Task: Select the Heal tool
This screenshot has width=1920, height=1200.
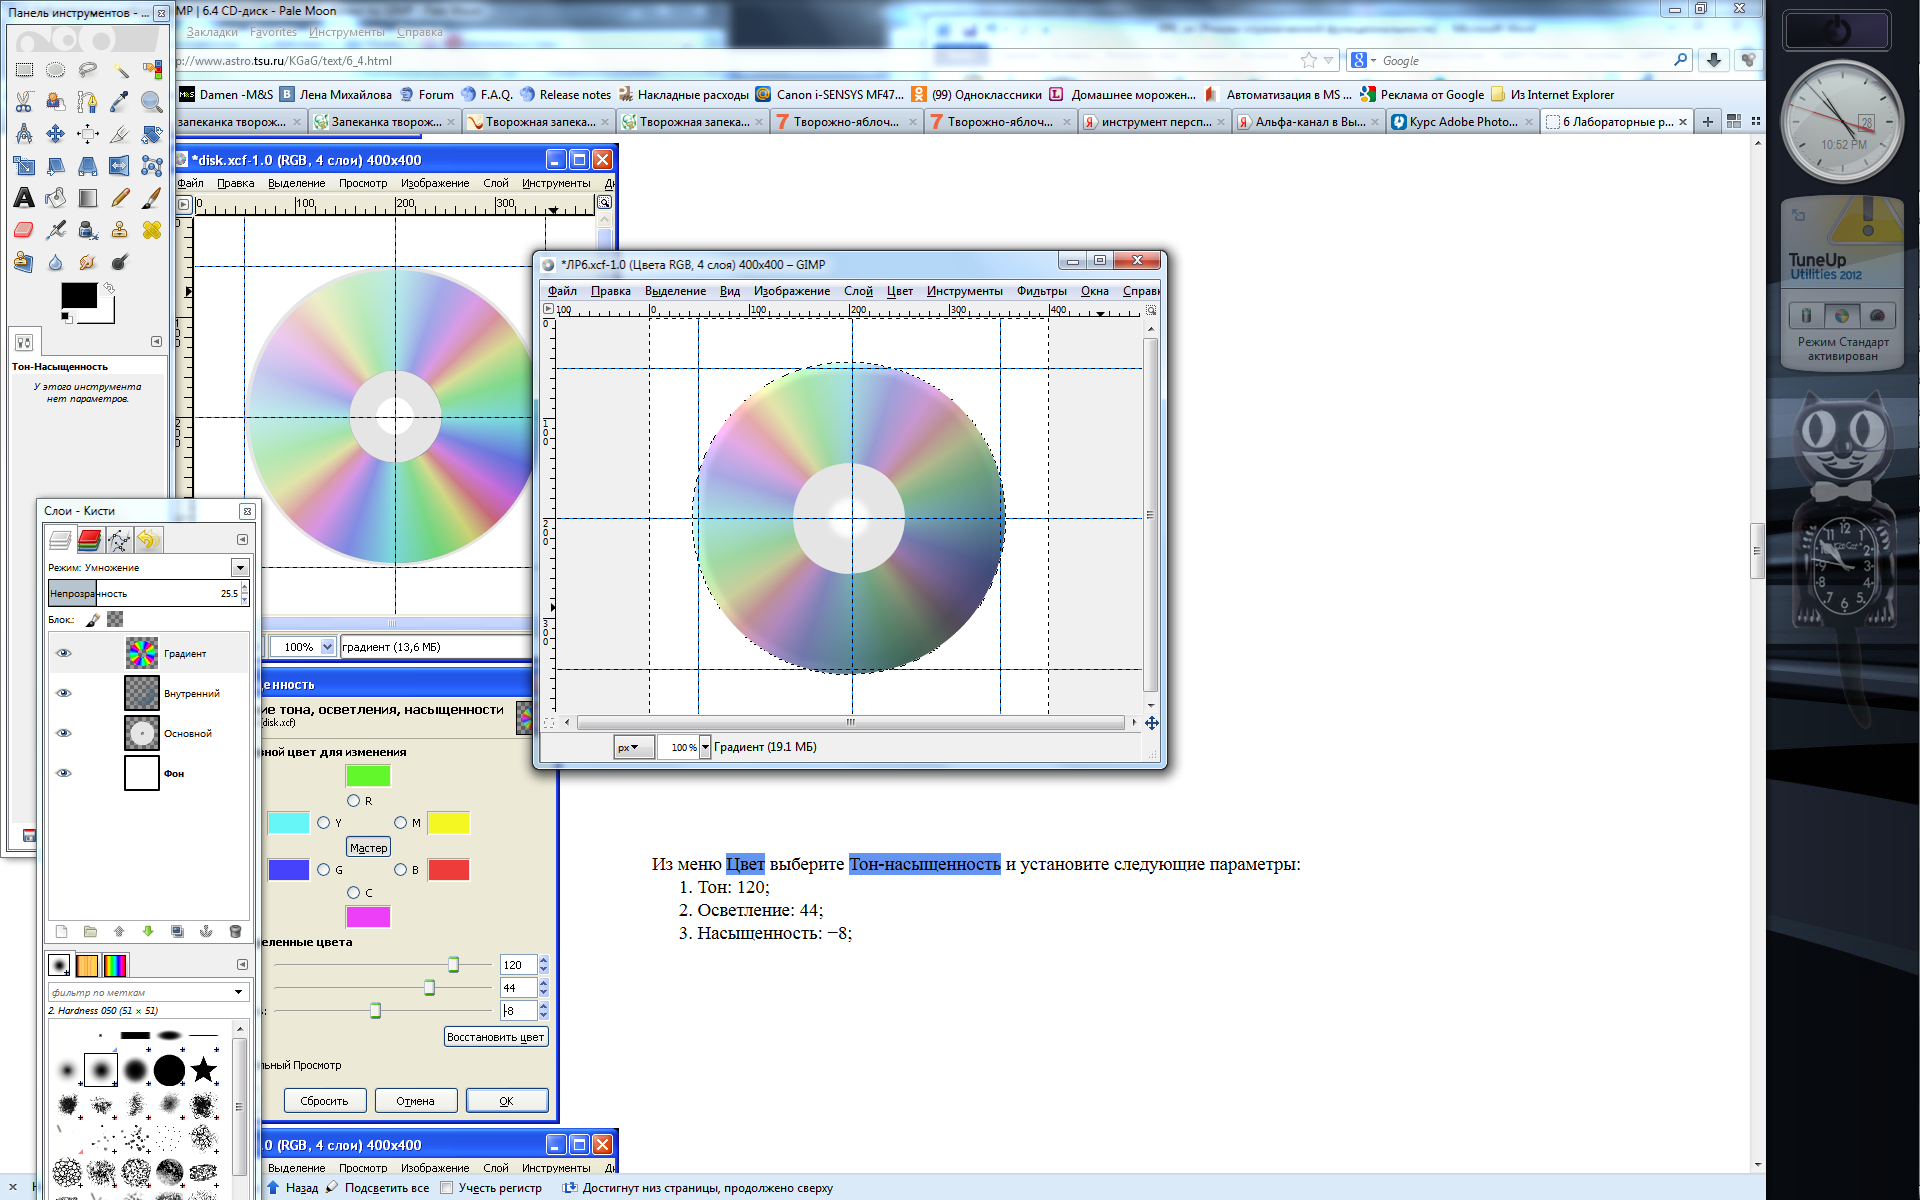Action: [152, 230]
